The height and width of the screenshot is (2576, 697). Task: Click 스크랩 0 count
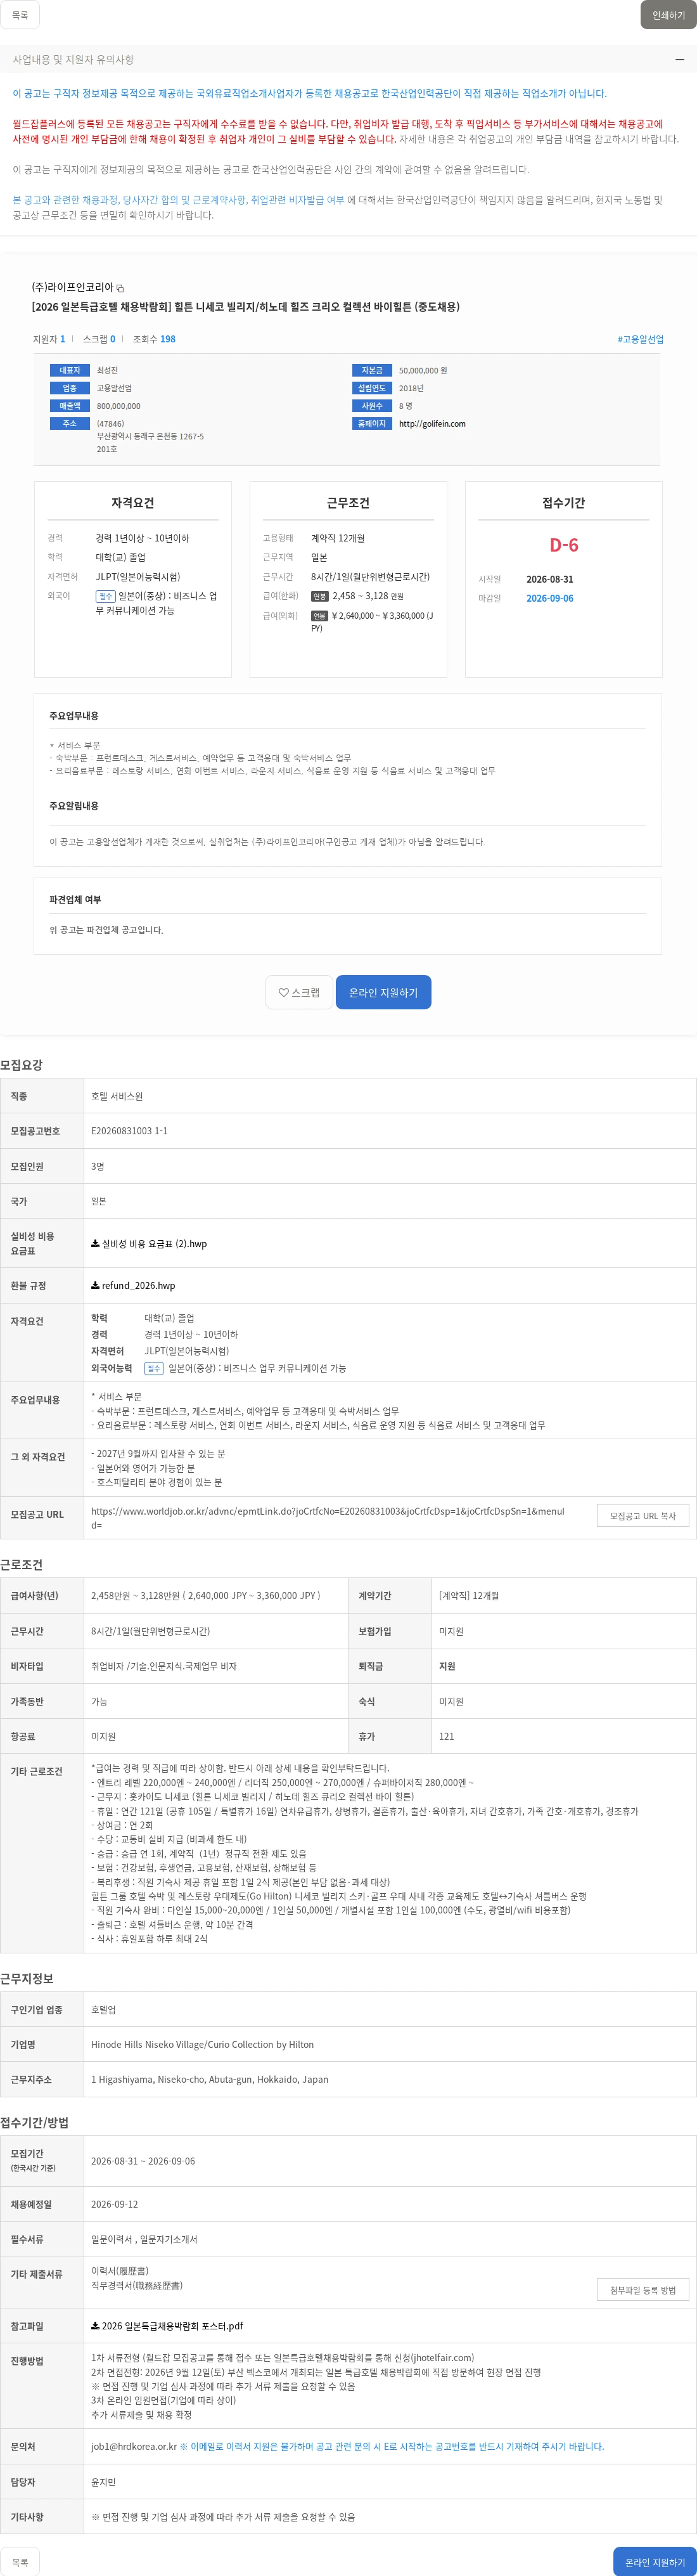tap(99, 339)
